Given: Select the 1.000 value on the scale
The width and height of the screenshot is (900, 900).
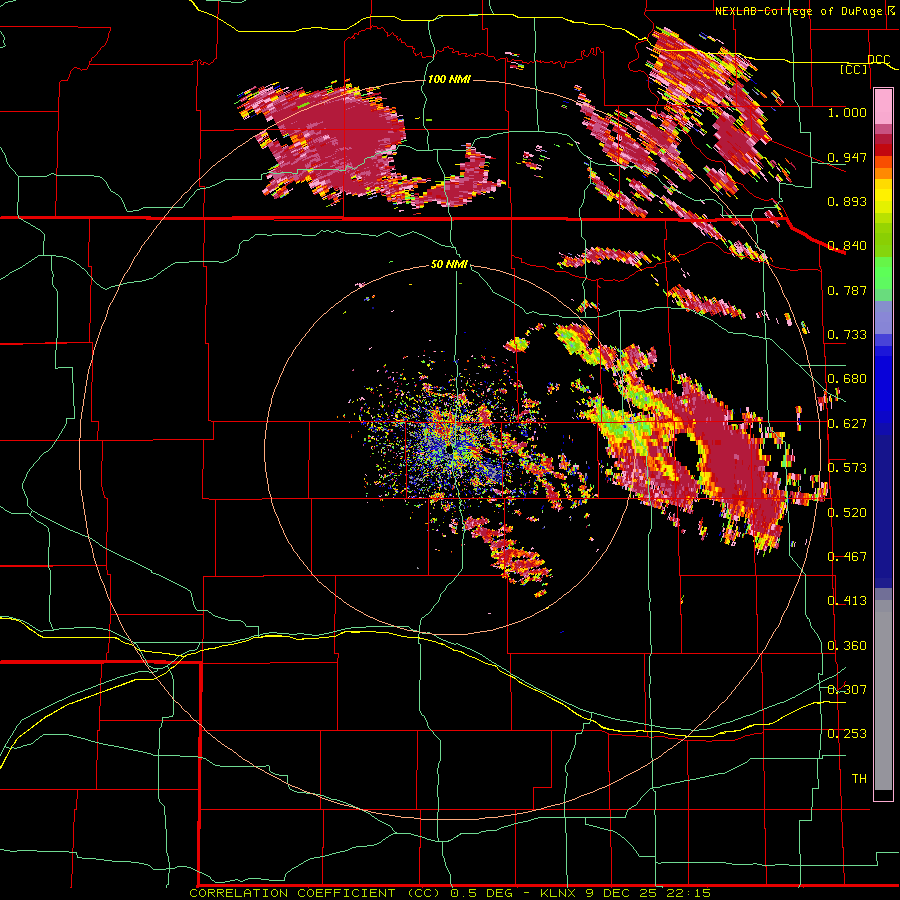Looking at the screenshot, I should [847, 112].
